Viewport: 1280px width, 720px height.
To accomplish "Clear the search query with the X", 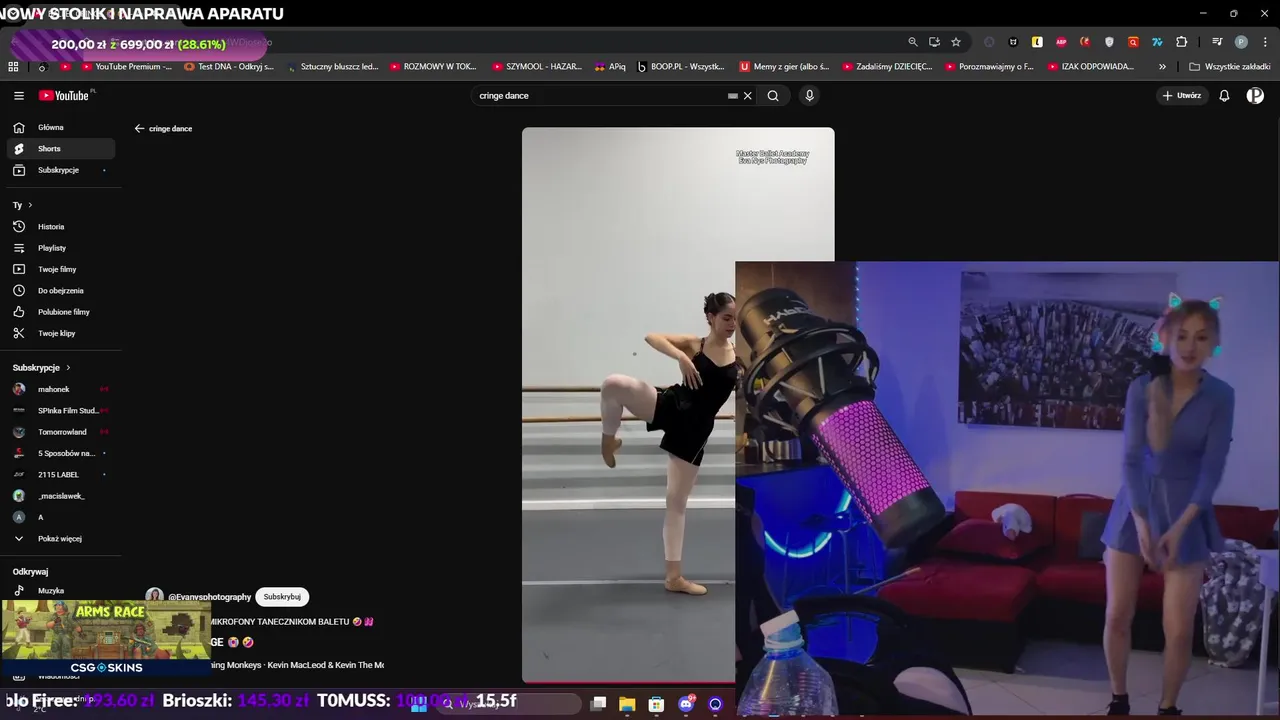I will tap(747, 96).
